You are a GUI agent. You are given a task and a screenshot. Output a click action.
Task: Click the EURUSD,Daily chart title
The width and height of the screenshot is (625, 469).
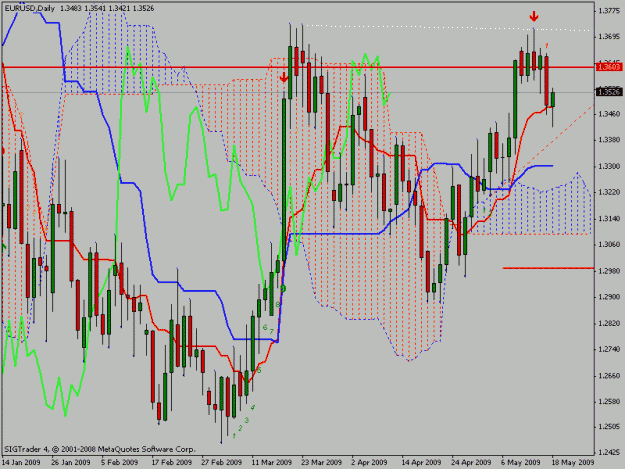(29, 8)
